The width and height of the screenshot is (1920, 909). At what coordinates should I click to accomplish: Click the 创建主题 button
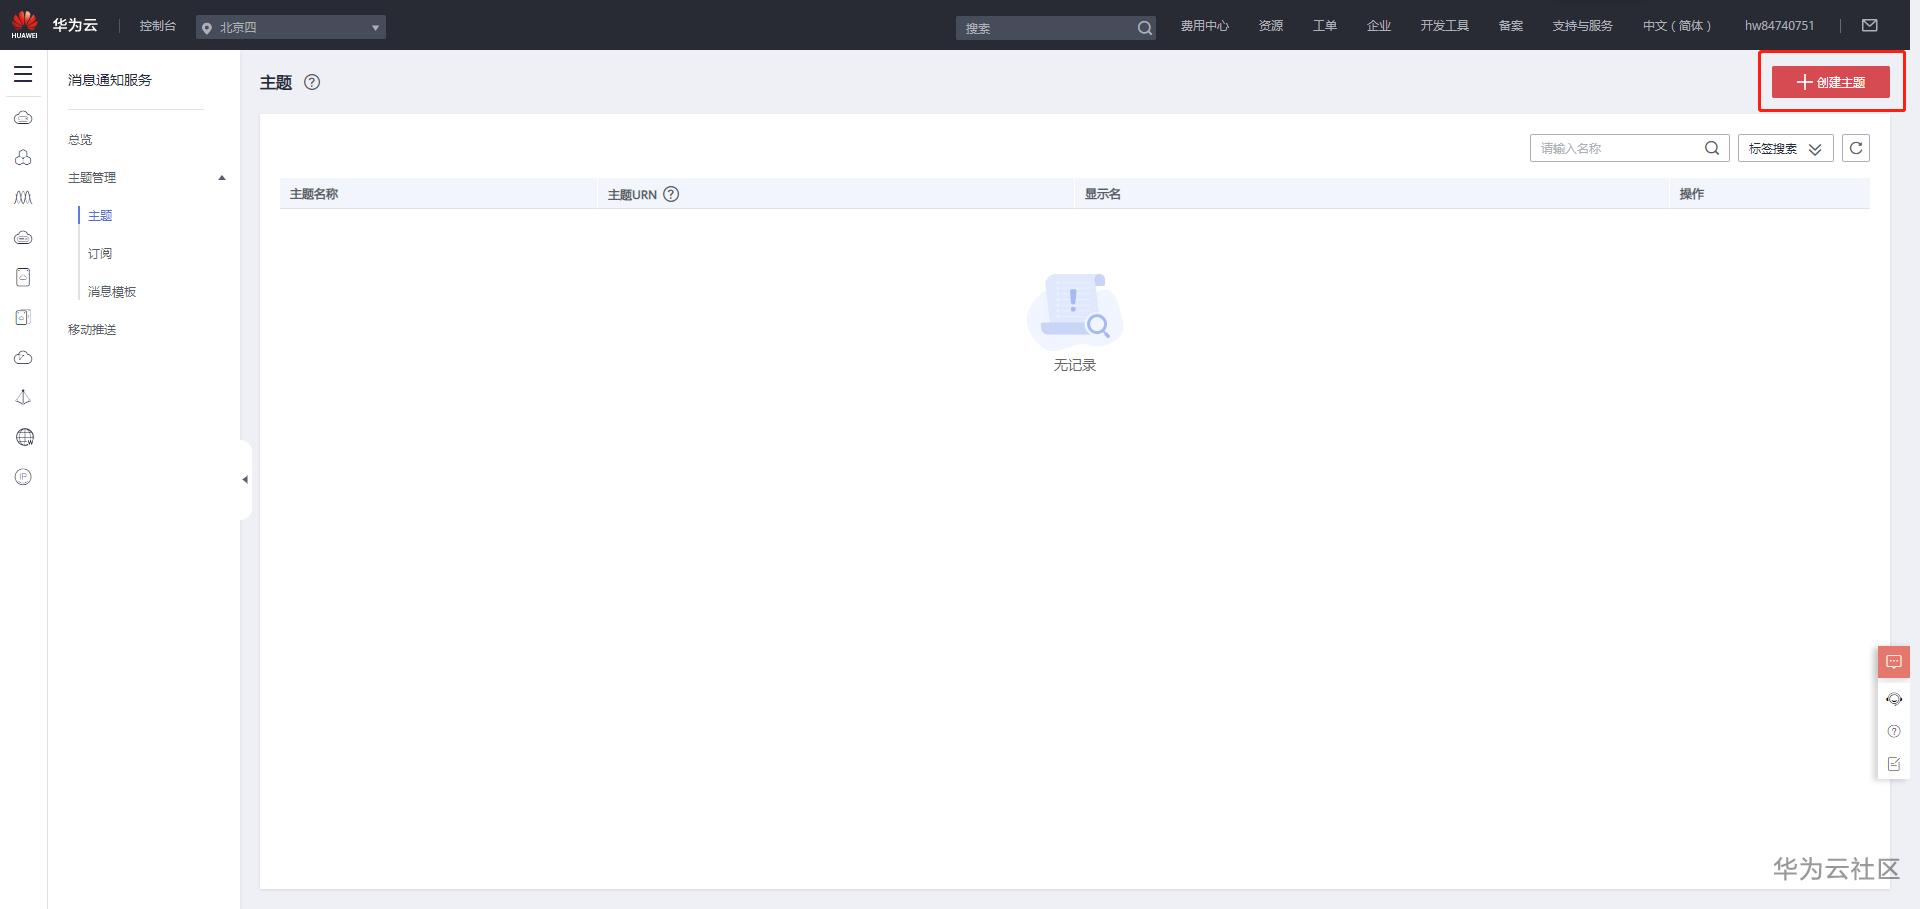tap(1831, 82)
